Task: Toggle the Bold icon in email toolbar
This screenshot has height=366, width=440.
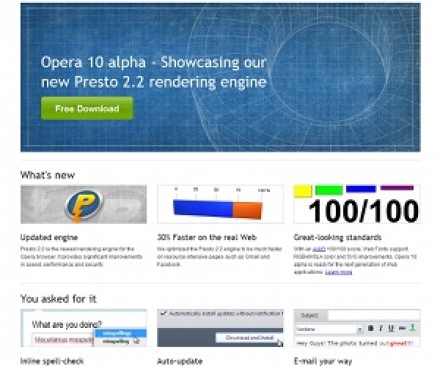Action: [x=370, y=328]
